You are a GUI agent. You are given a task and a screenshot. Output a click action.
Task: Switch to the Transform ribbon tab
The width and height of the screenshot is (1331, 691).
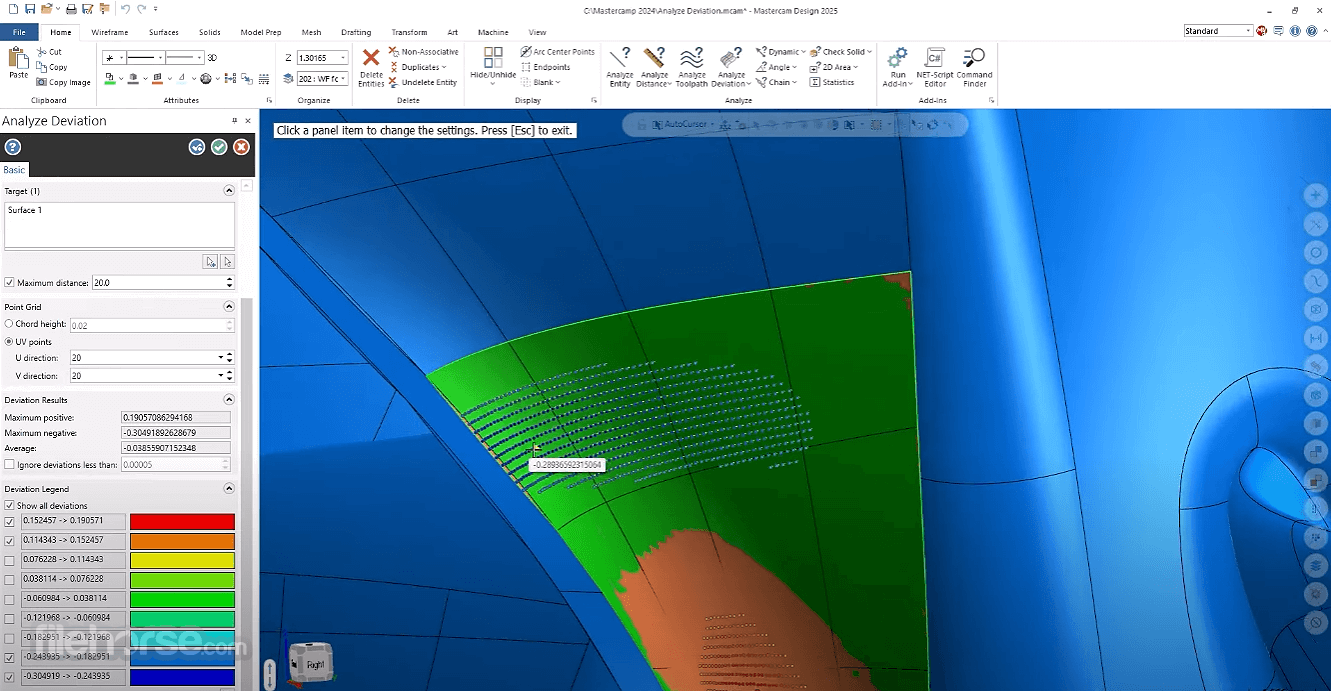[x=410, y=32]
